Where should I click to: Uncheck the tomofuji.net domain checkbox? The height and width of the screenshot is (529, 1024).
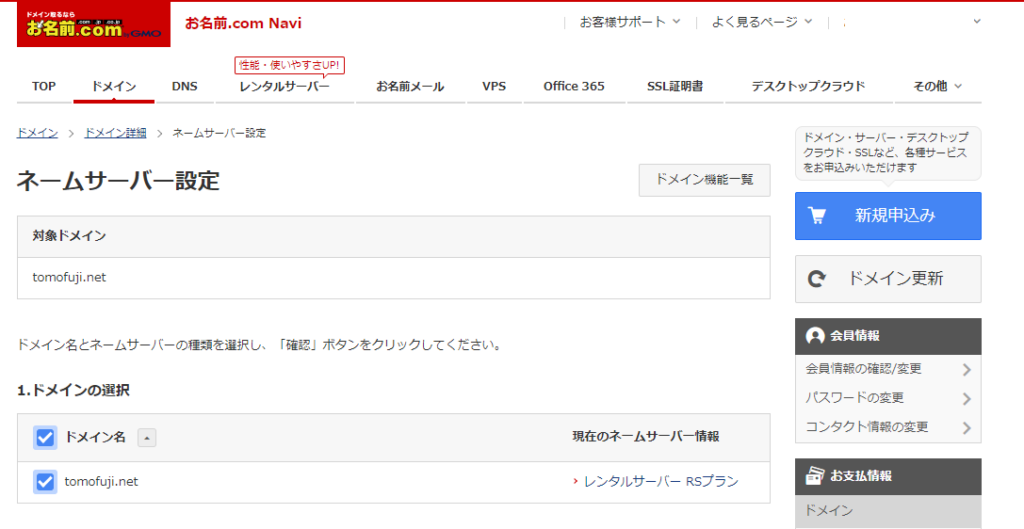pos(45,482)
